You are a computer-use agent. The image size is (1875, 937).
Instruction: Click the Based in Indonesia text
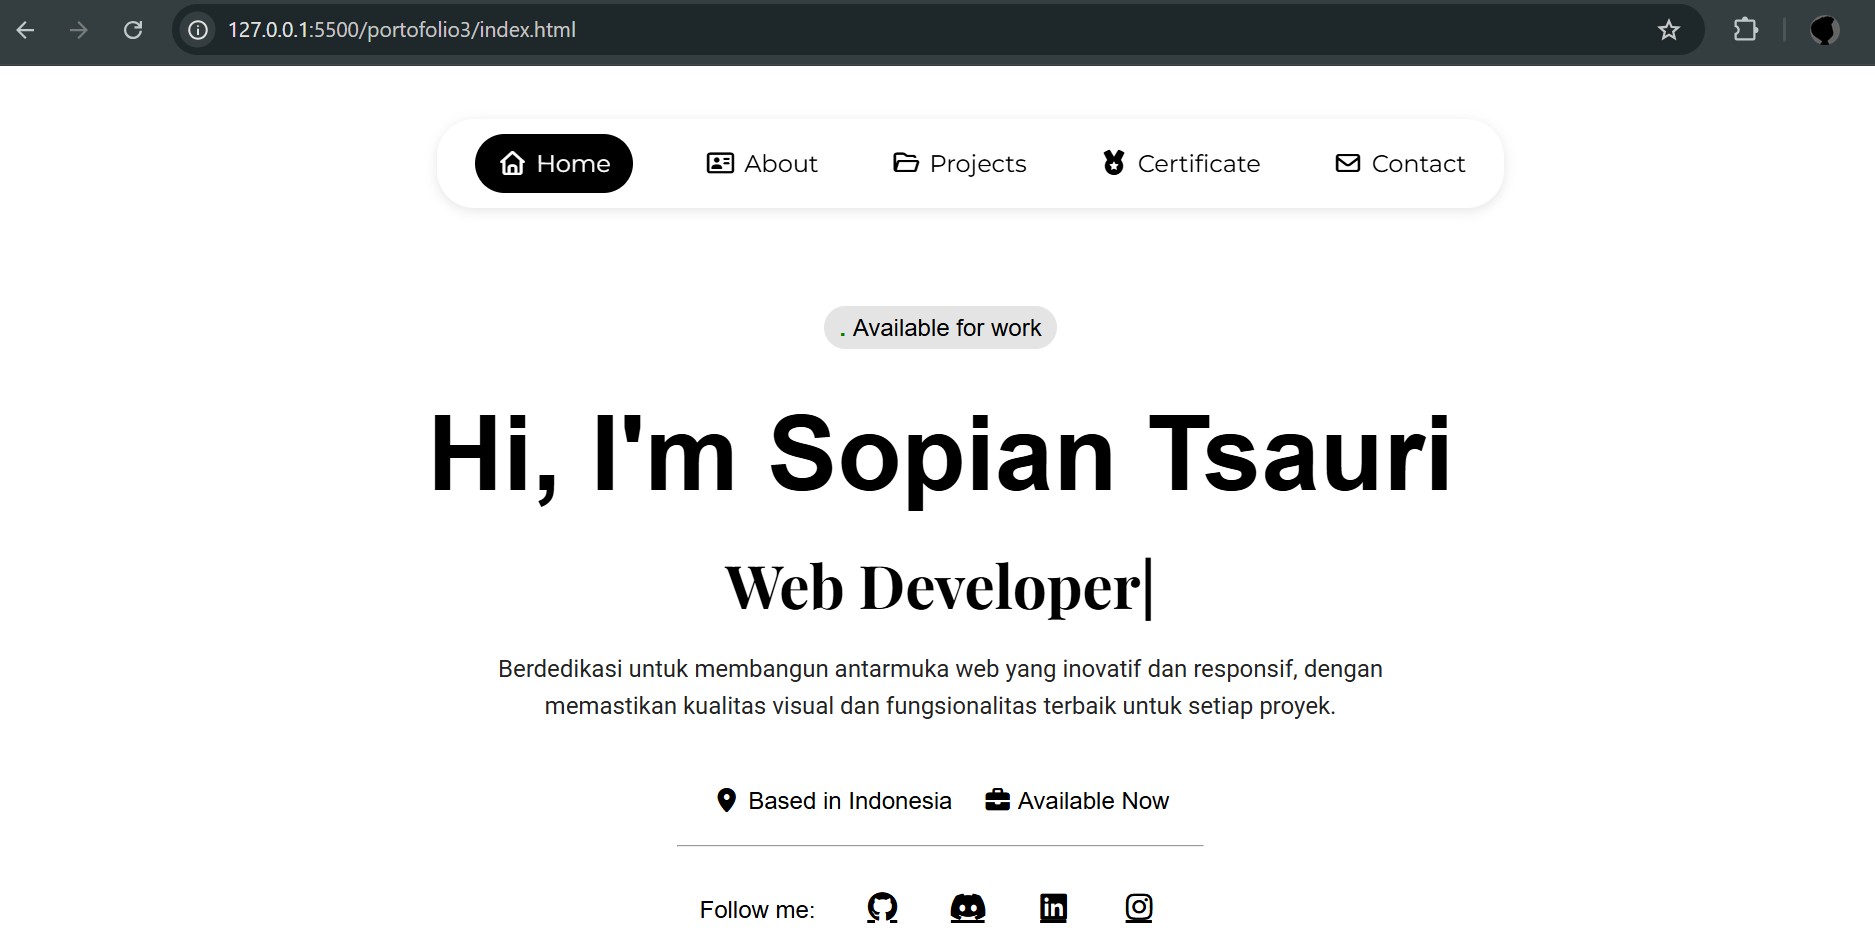850,801
